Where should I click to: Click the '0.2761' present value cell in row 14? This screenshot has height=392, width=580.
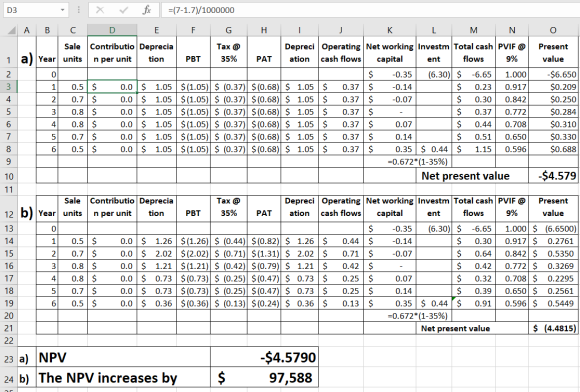tap(553, 241)
